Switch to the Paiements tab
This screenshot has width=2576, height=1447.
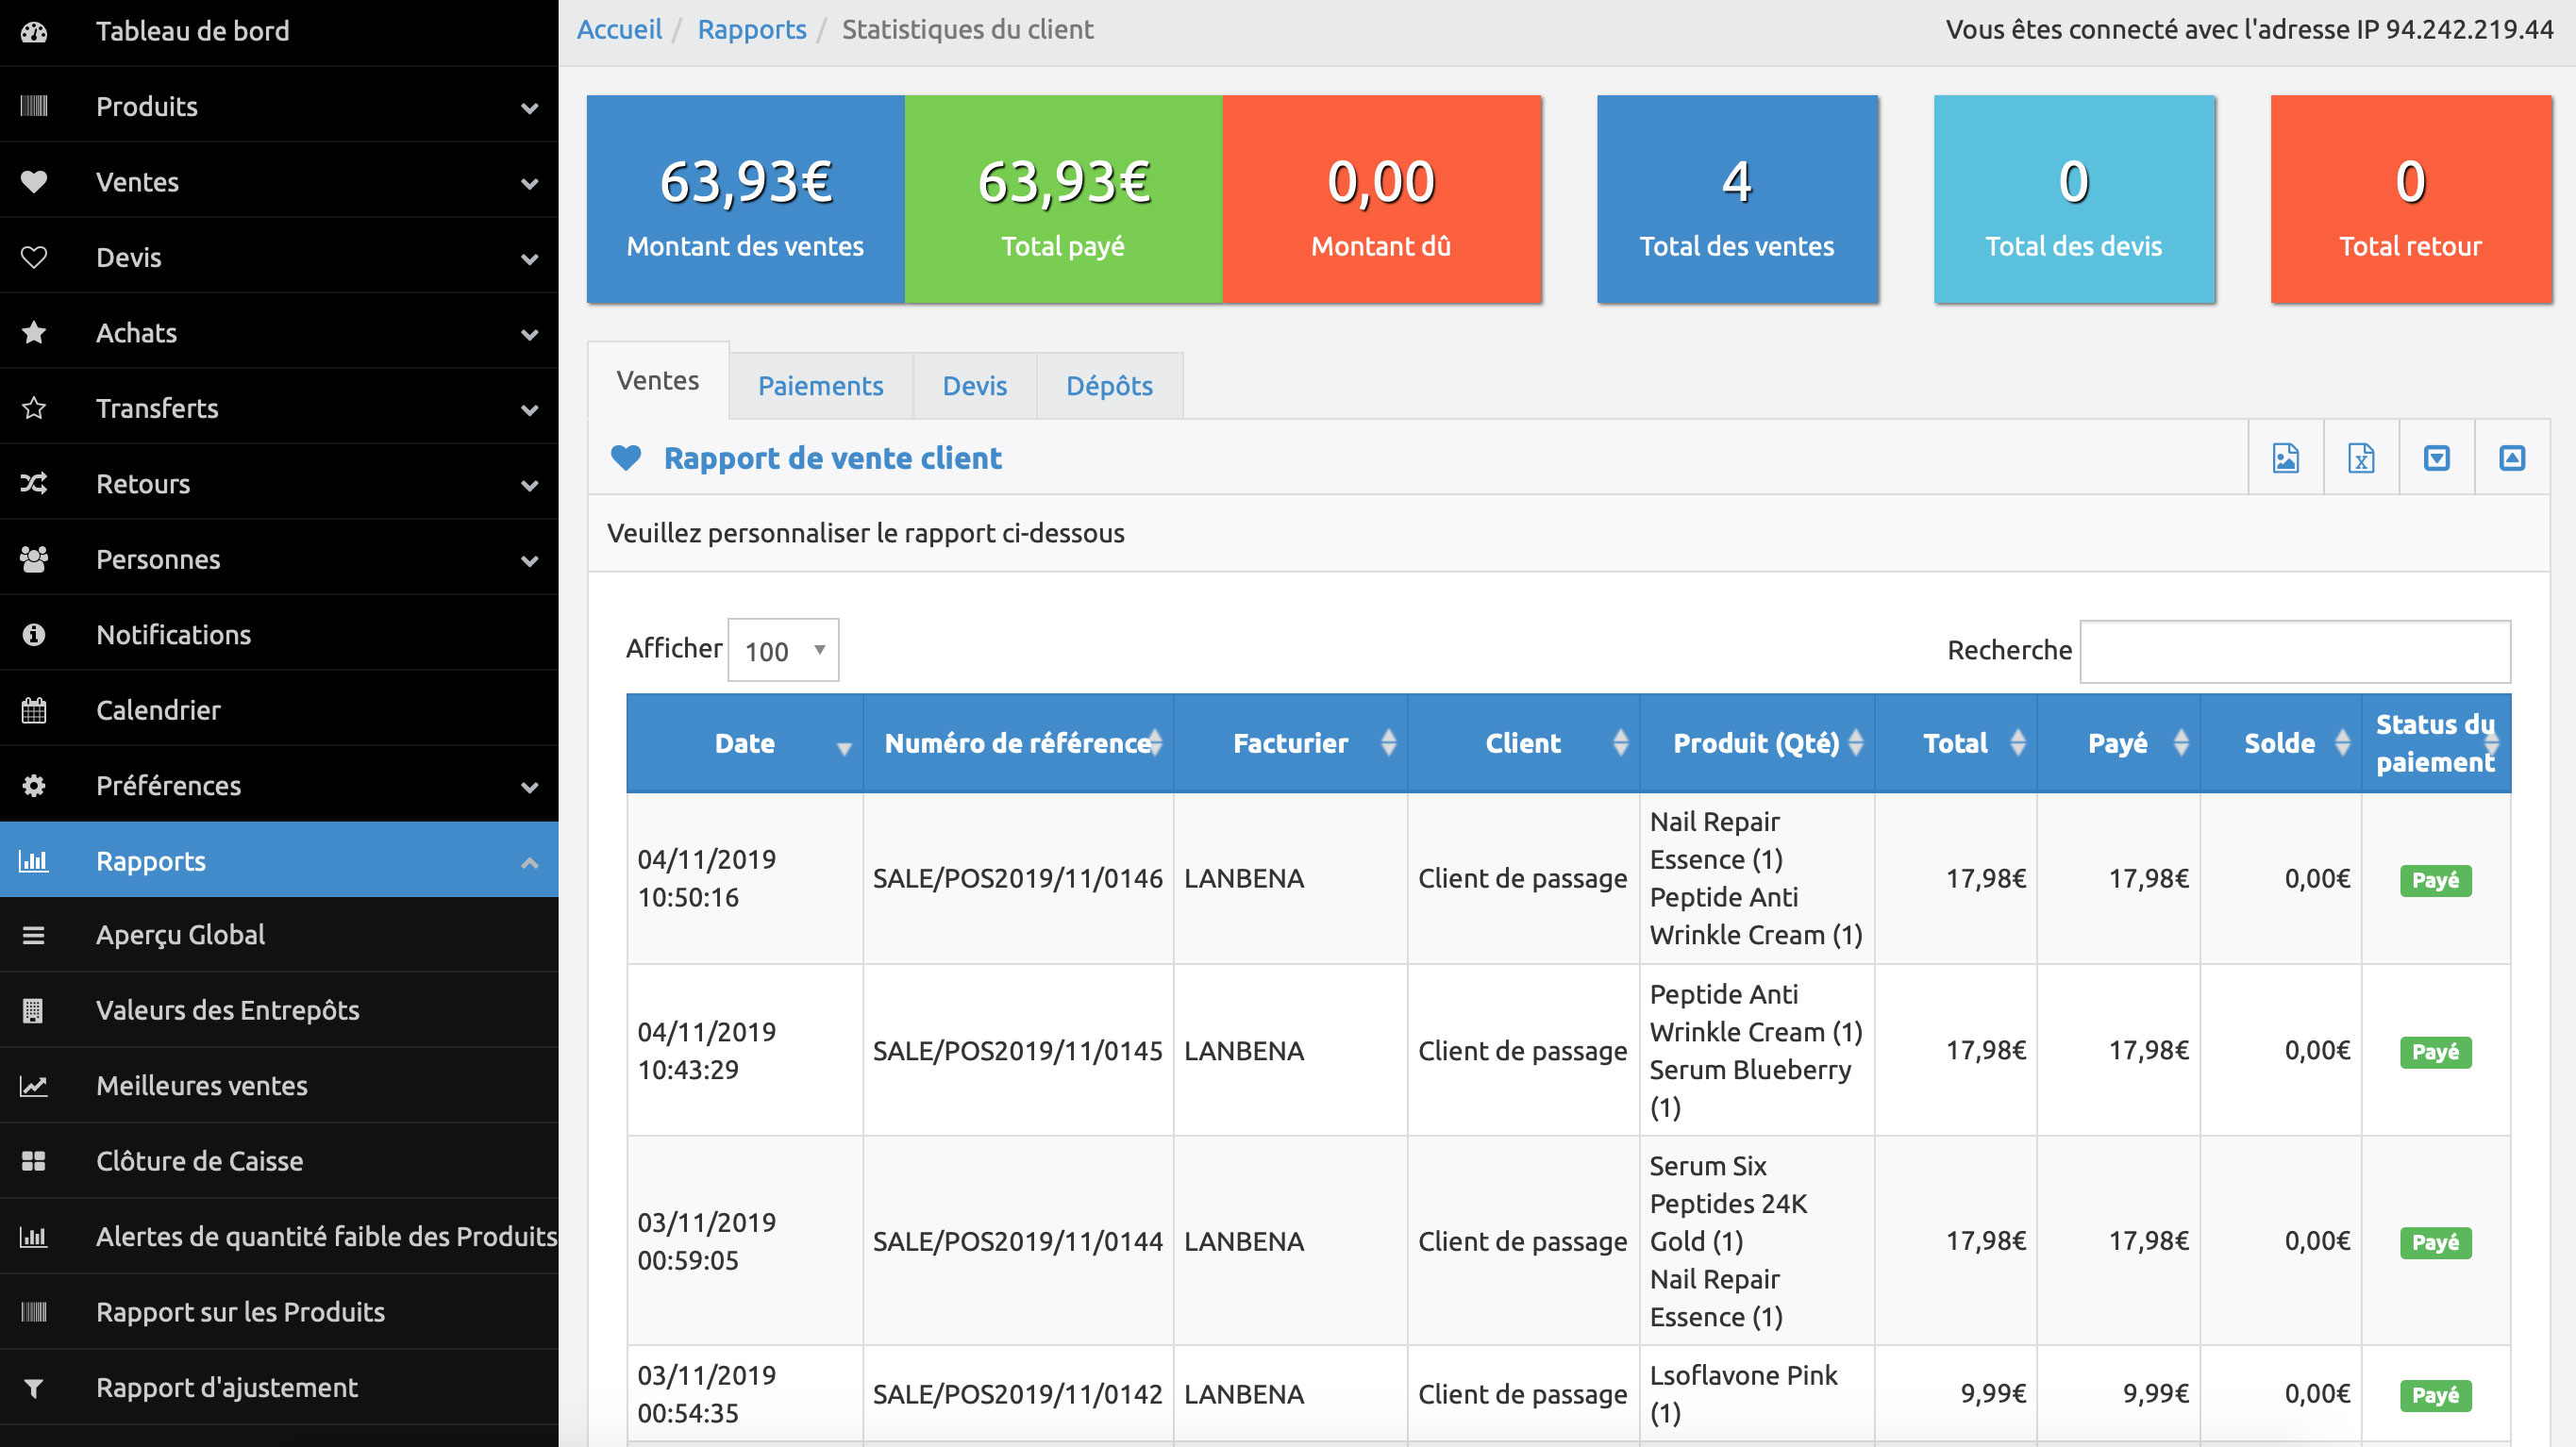[820, 386]
